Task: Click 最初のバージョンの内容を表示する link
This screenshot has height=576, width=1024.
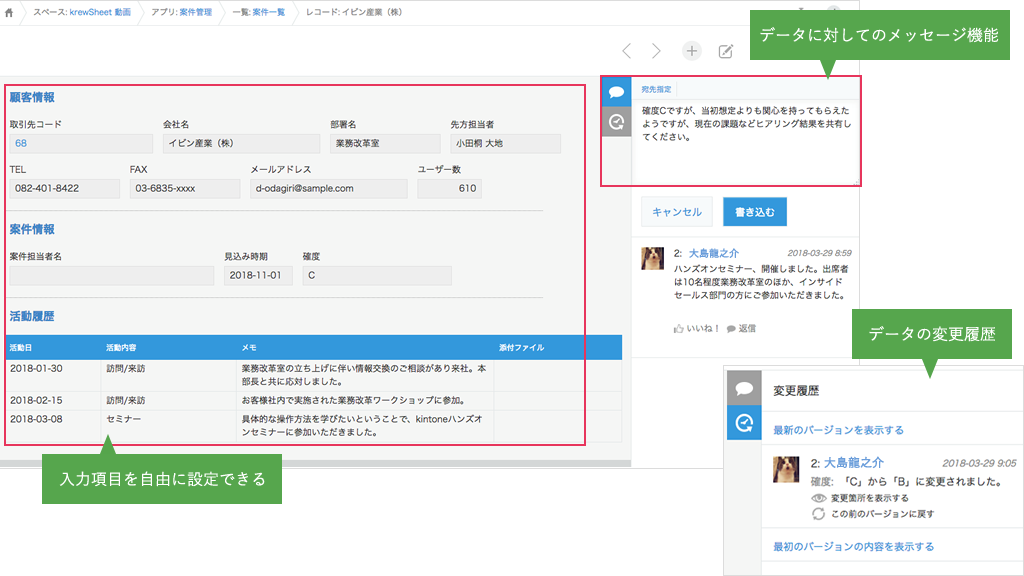Action: (854, 547)
